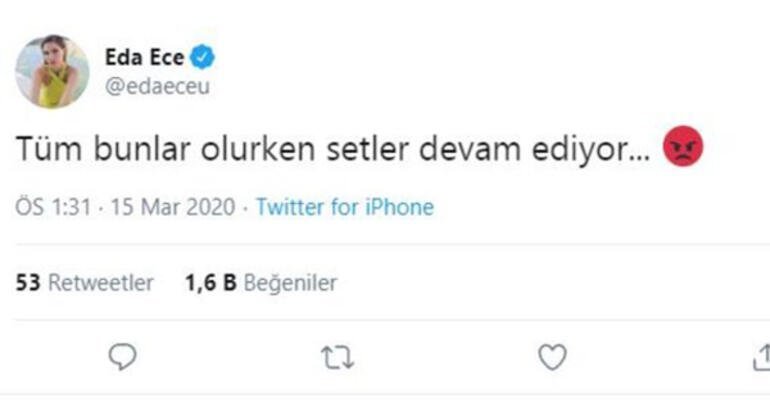
Task: Click the 1,6 B likes figure
Action: [210, 283]
